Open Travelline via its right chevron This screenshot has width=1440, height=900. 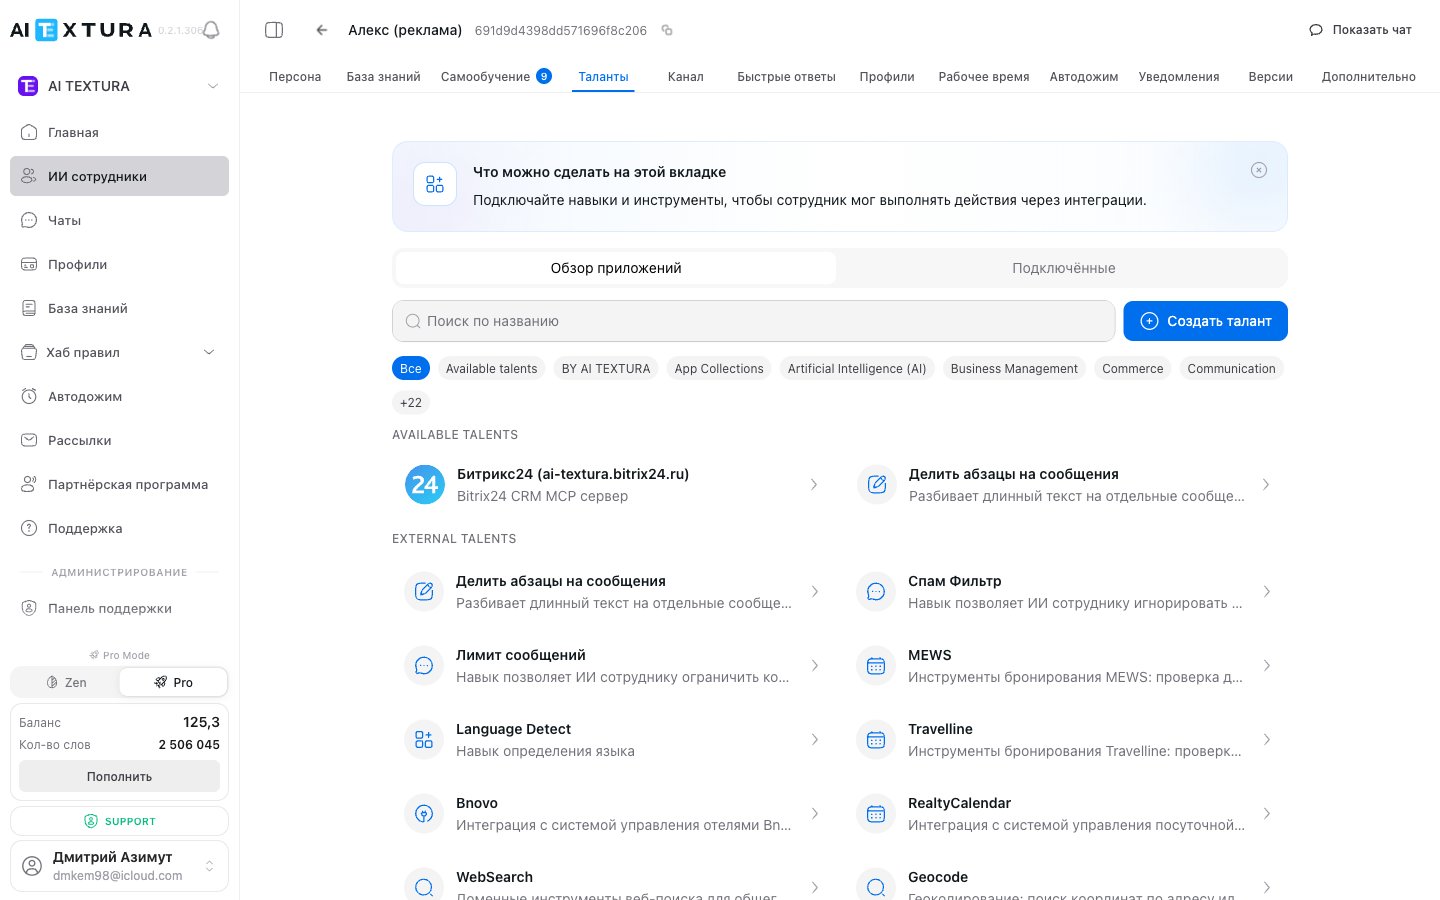click(x=1266, y=740)
